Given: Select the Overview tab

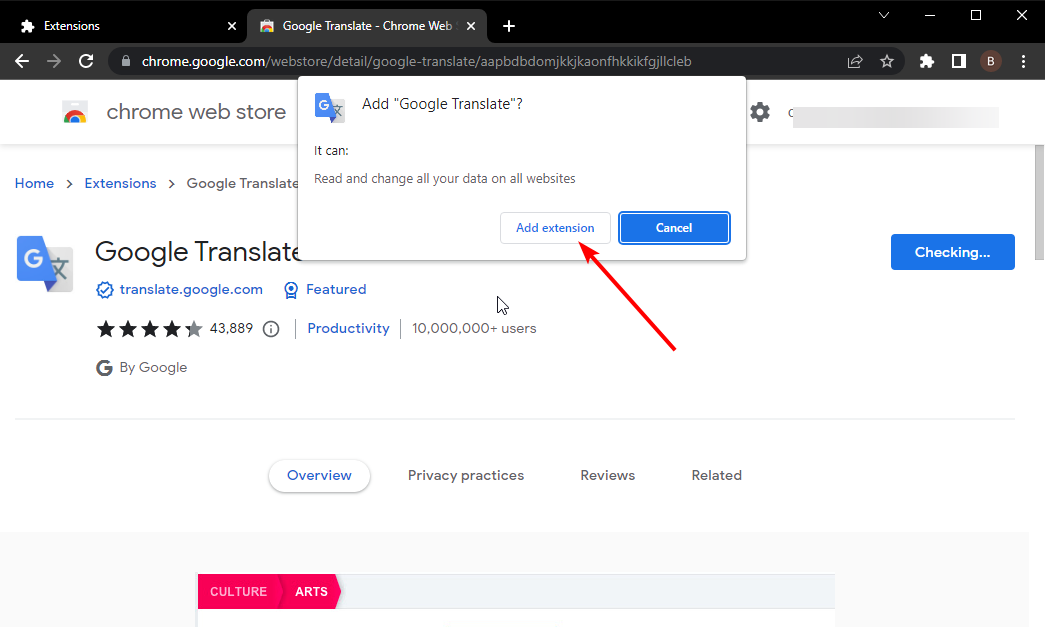Looking at the screenshot, I should [319, 475].
